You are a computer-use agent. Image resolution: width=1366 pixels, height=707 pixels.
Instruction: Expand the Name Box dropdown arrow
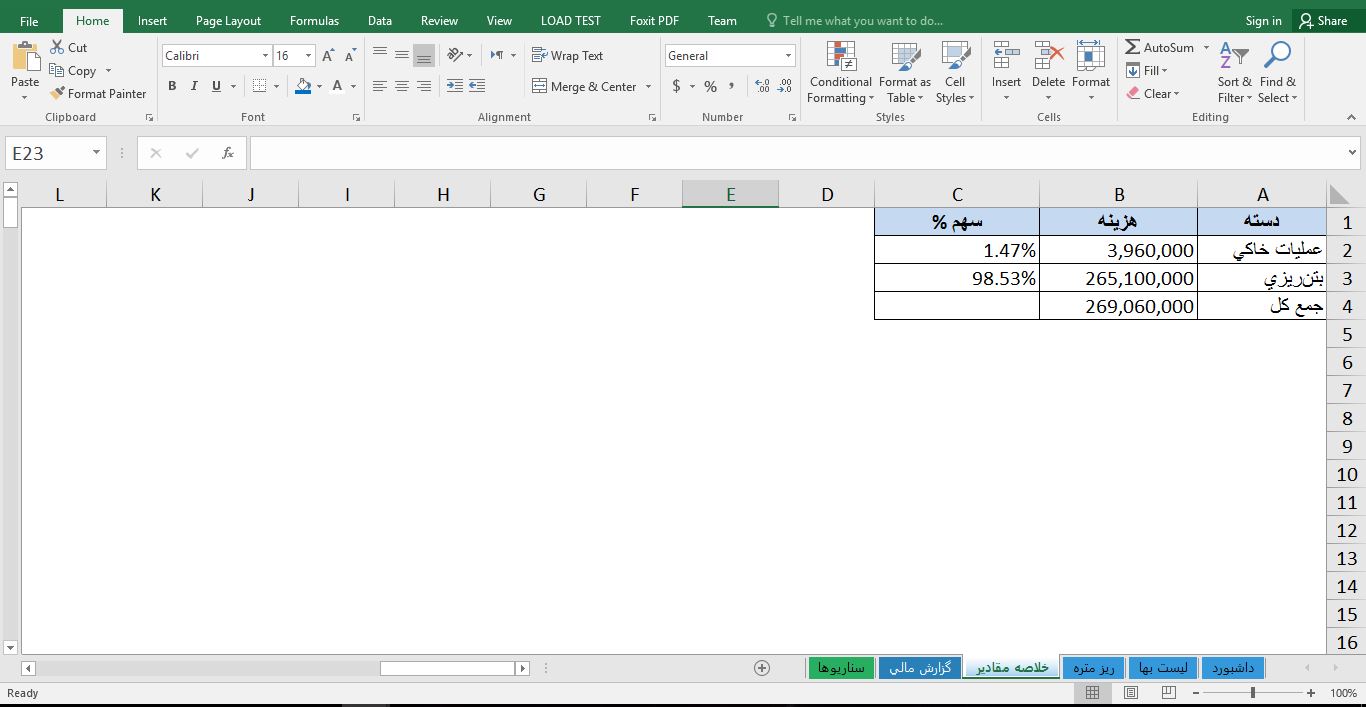point(96,153)
